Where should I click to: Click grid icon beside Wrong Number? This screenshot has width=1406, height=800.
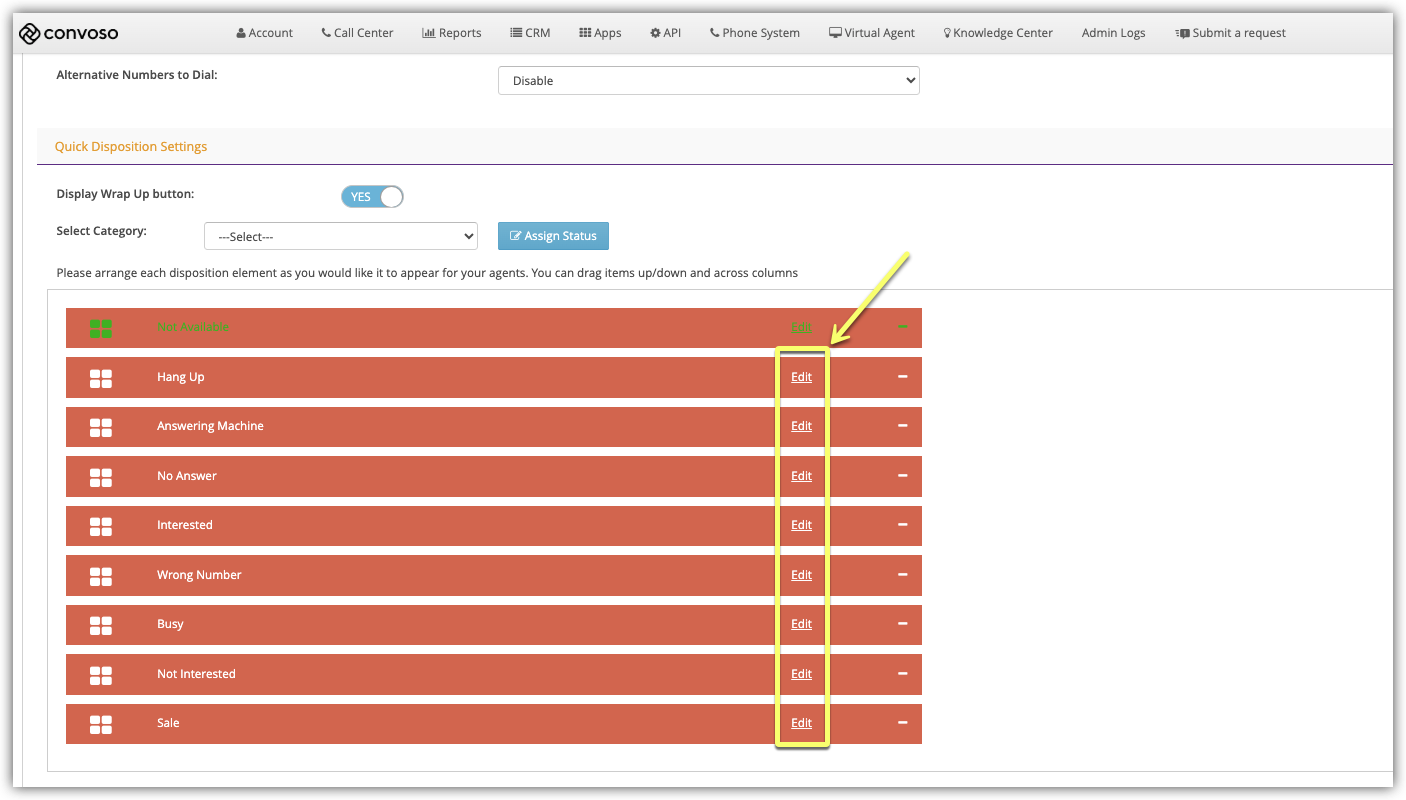point(101,576)
